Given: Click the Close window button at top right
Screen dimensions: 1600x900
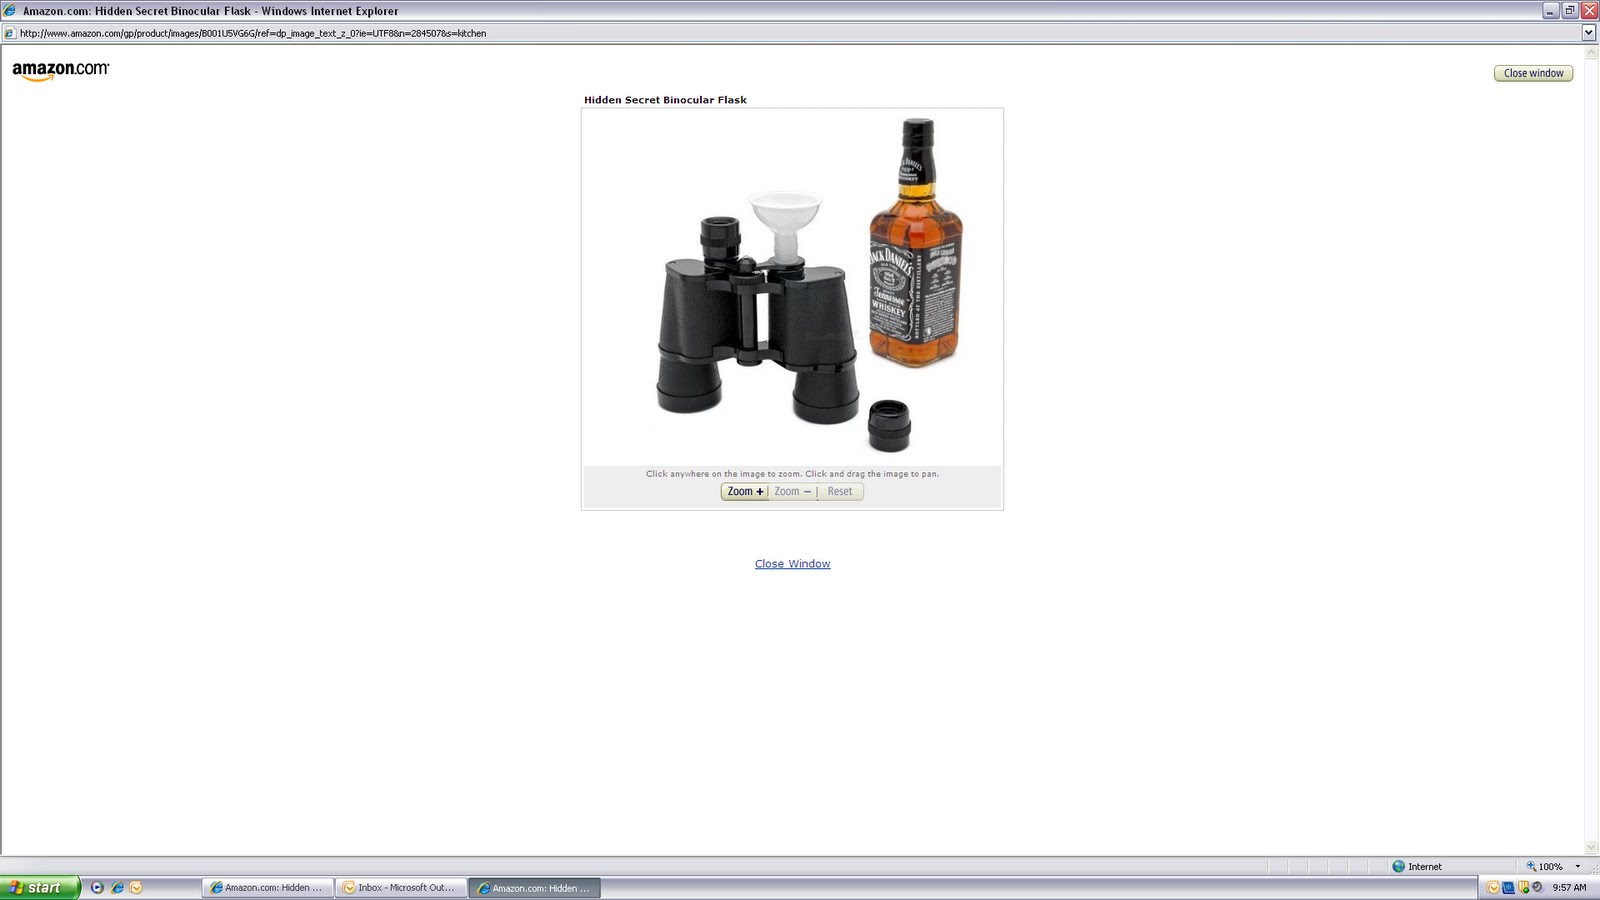Looking at the screenshot, I should click(1533, 73).
